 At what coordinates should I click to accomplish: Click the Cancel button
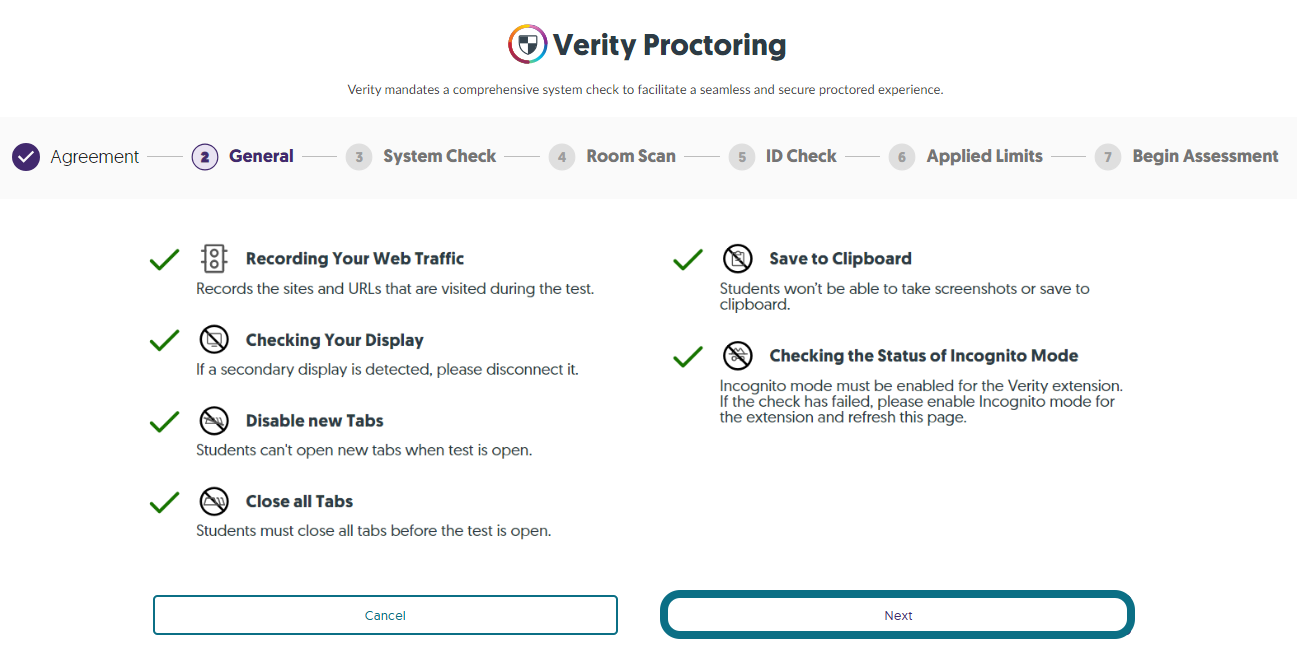click(385, 615)
